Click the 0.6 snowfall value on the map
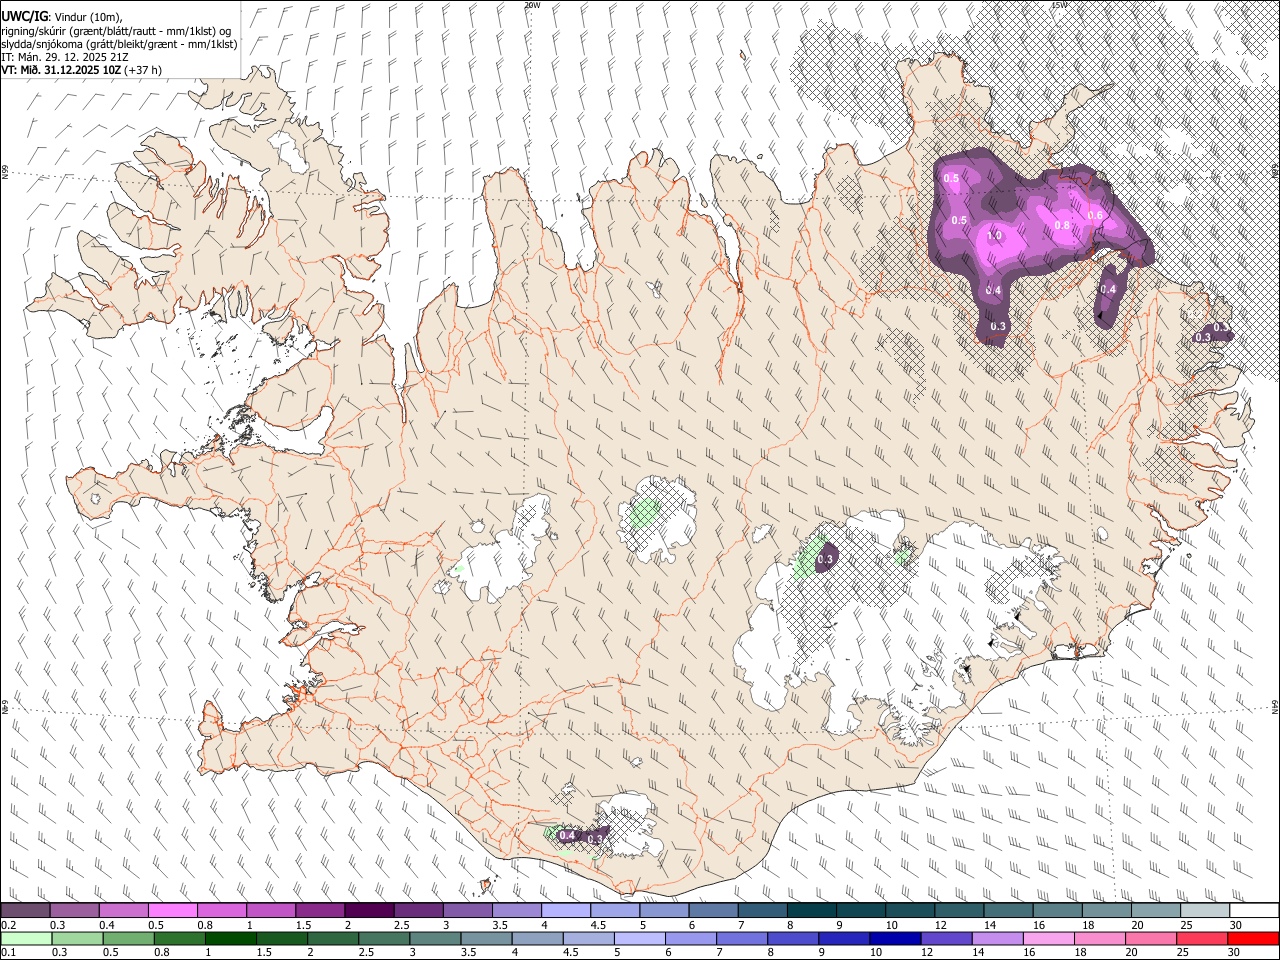This screenshot has height=960, width=1280. click(x=1094, y=216)
